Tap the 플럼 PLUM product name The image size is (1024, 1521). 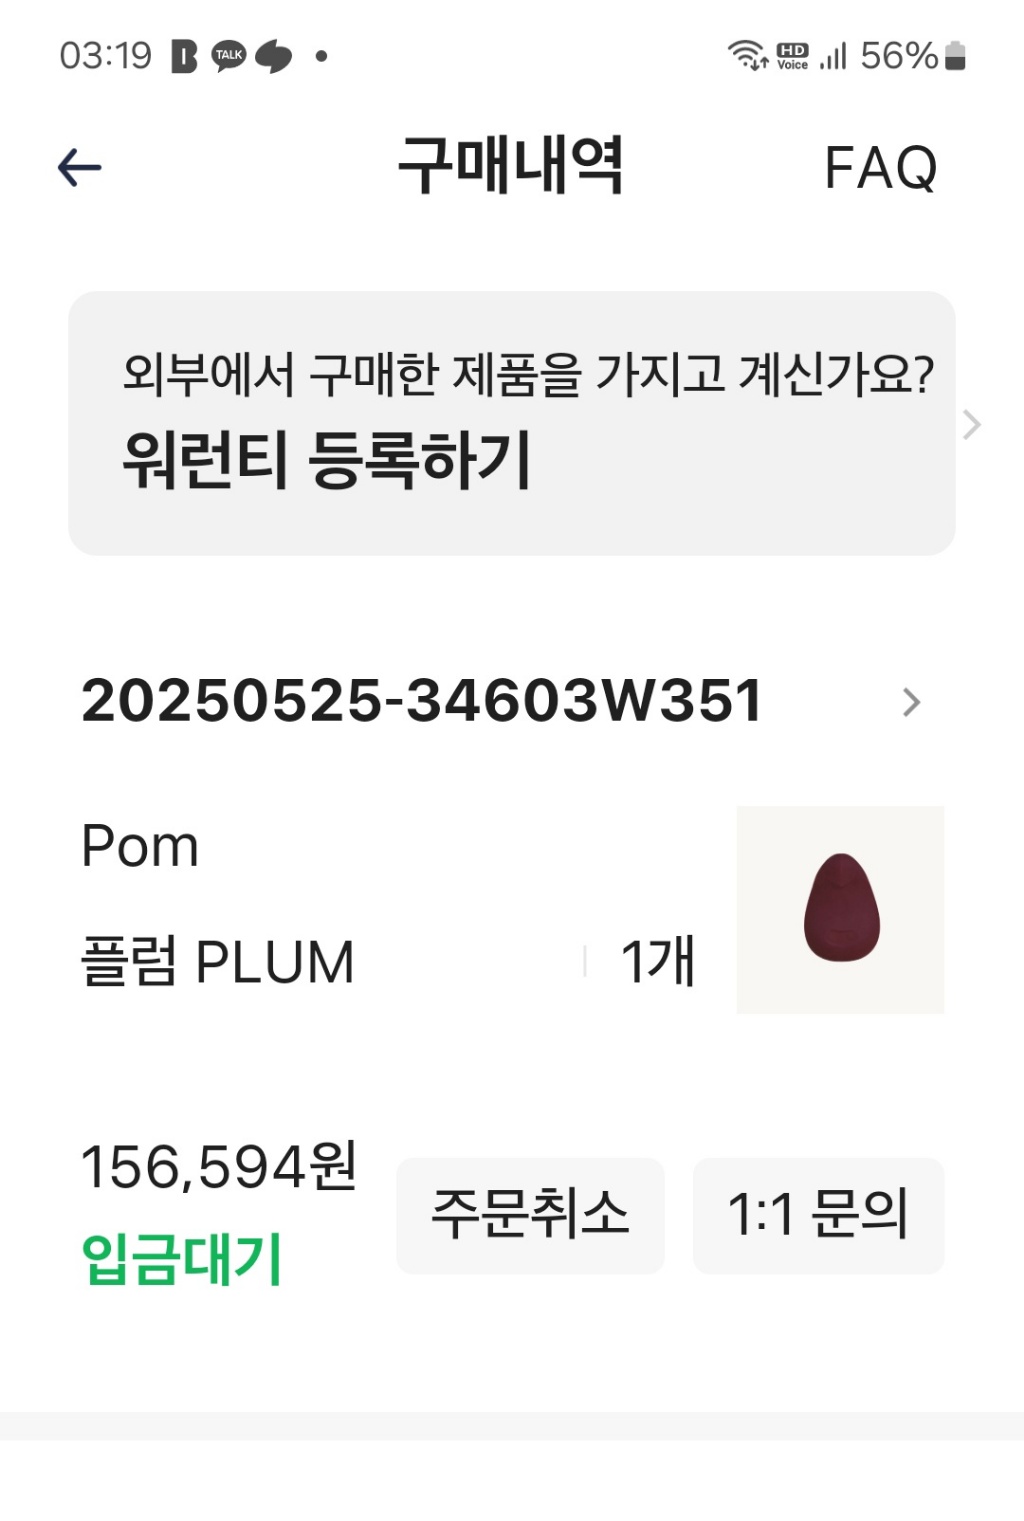(217, 962)
